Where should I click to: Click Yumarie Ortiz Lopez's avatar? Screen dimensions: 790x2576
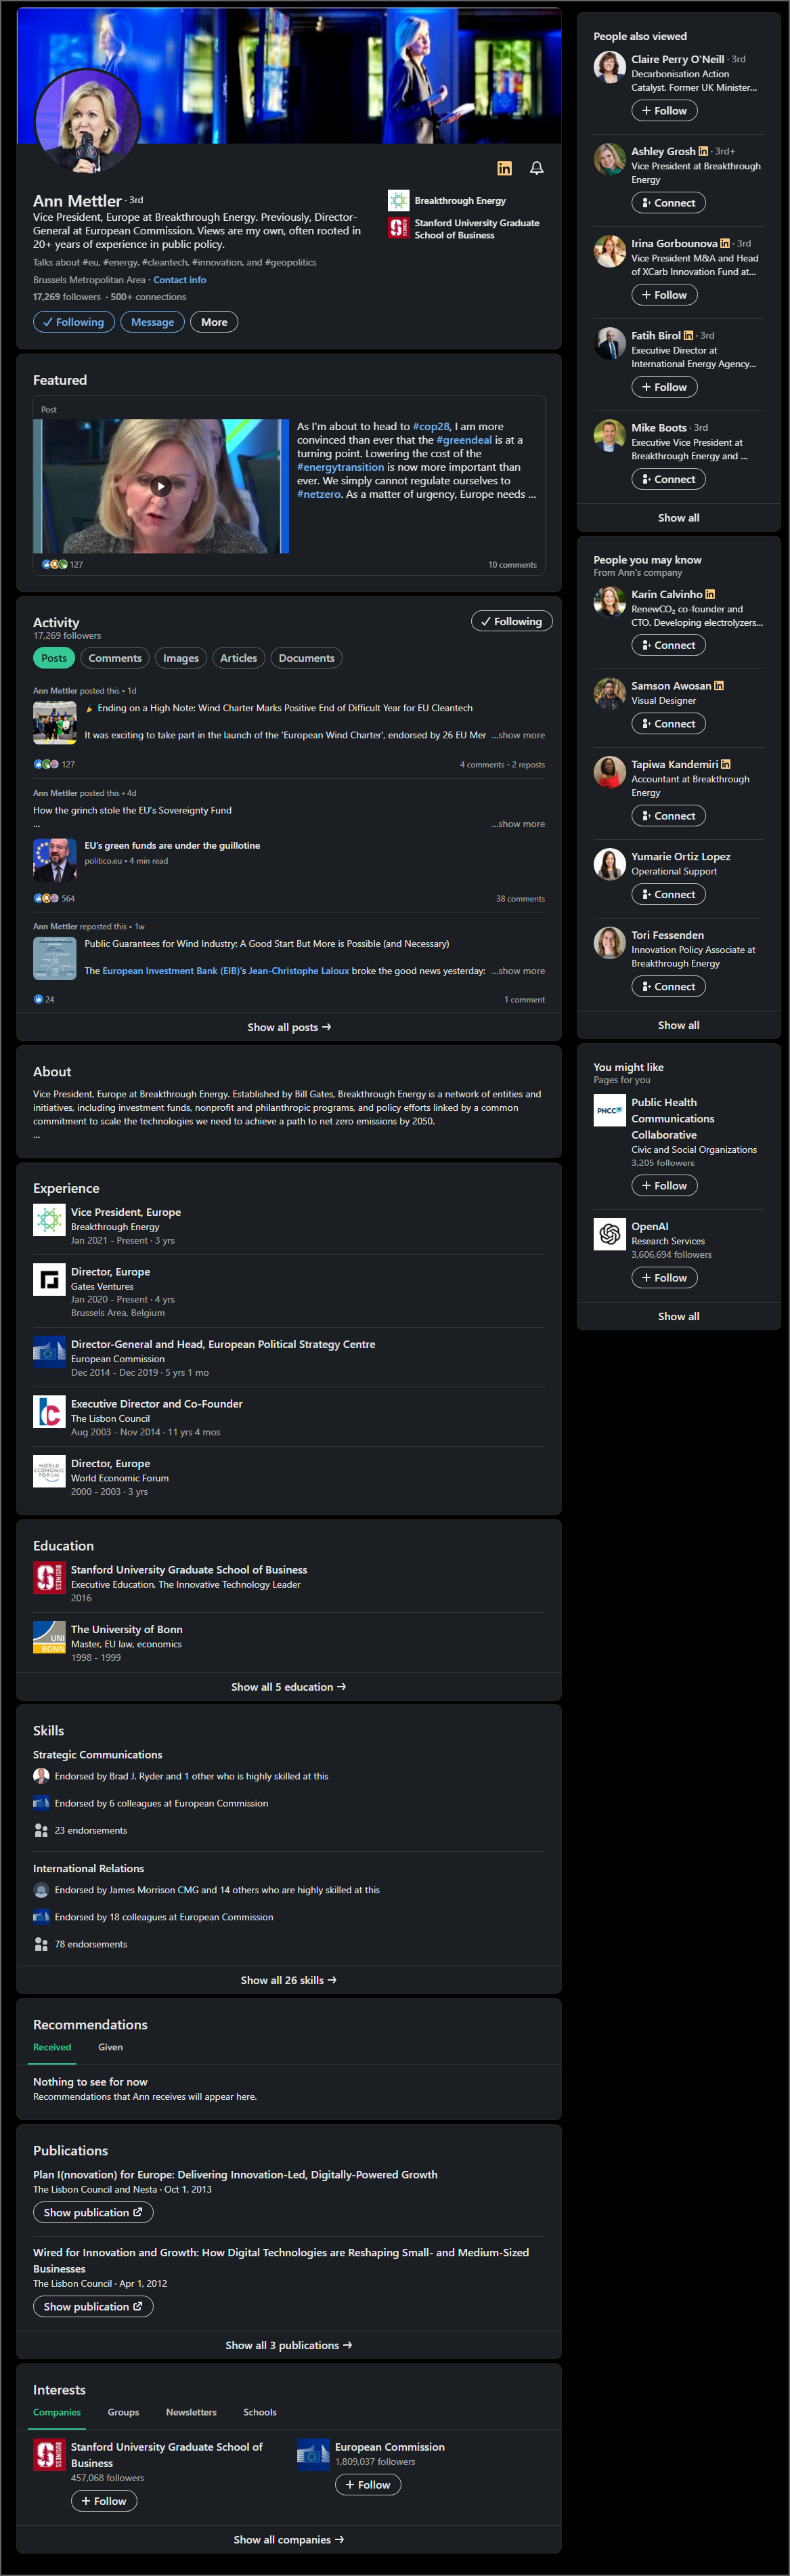[x=609, y=864]
